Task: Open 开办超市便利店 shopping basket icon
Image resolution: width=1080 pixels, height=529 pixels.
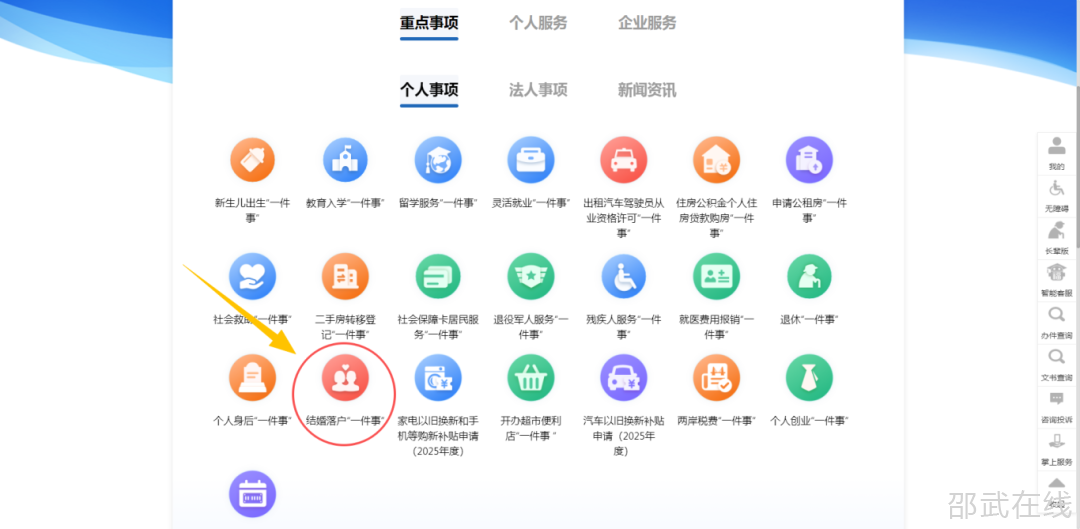Action: [x=530, y=377]
